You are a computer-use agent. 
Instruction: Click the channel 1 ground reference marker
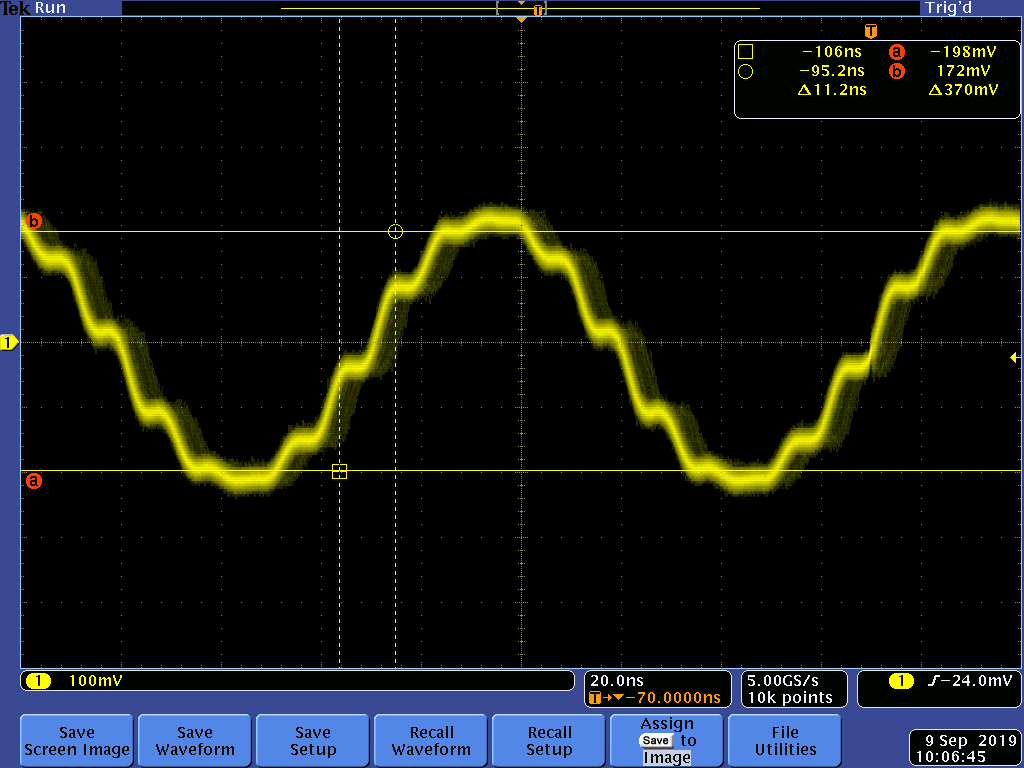tap(9, 342)
